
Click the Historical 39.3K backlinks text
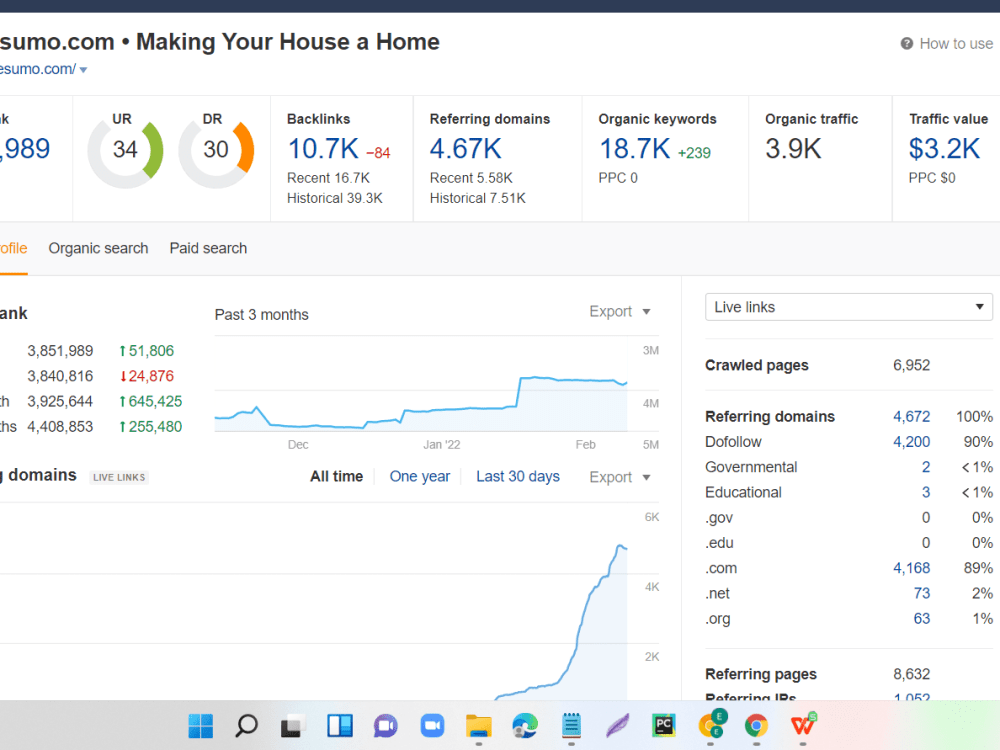[x=334, y=198]
